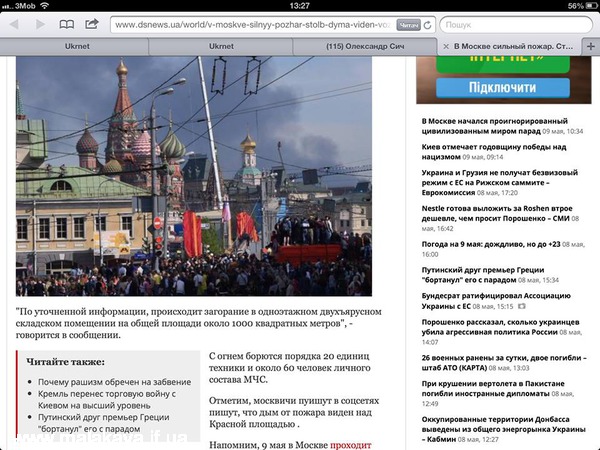Open 'При крушении вертолета в Пакистане' link
Viewport: 600px width, 450px height.
click(x=493, y=388)
